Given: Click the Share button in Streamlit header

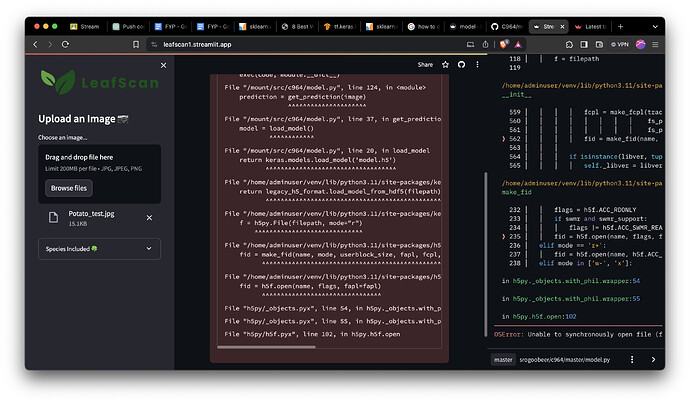Looking at the screenshot, I should click(425, 65).
